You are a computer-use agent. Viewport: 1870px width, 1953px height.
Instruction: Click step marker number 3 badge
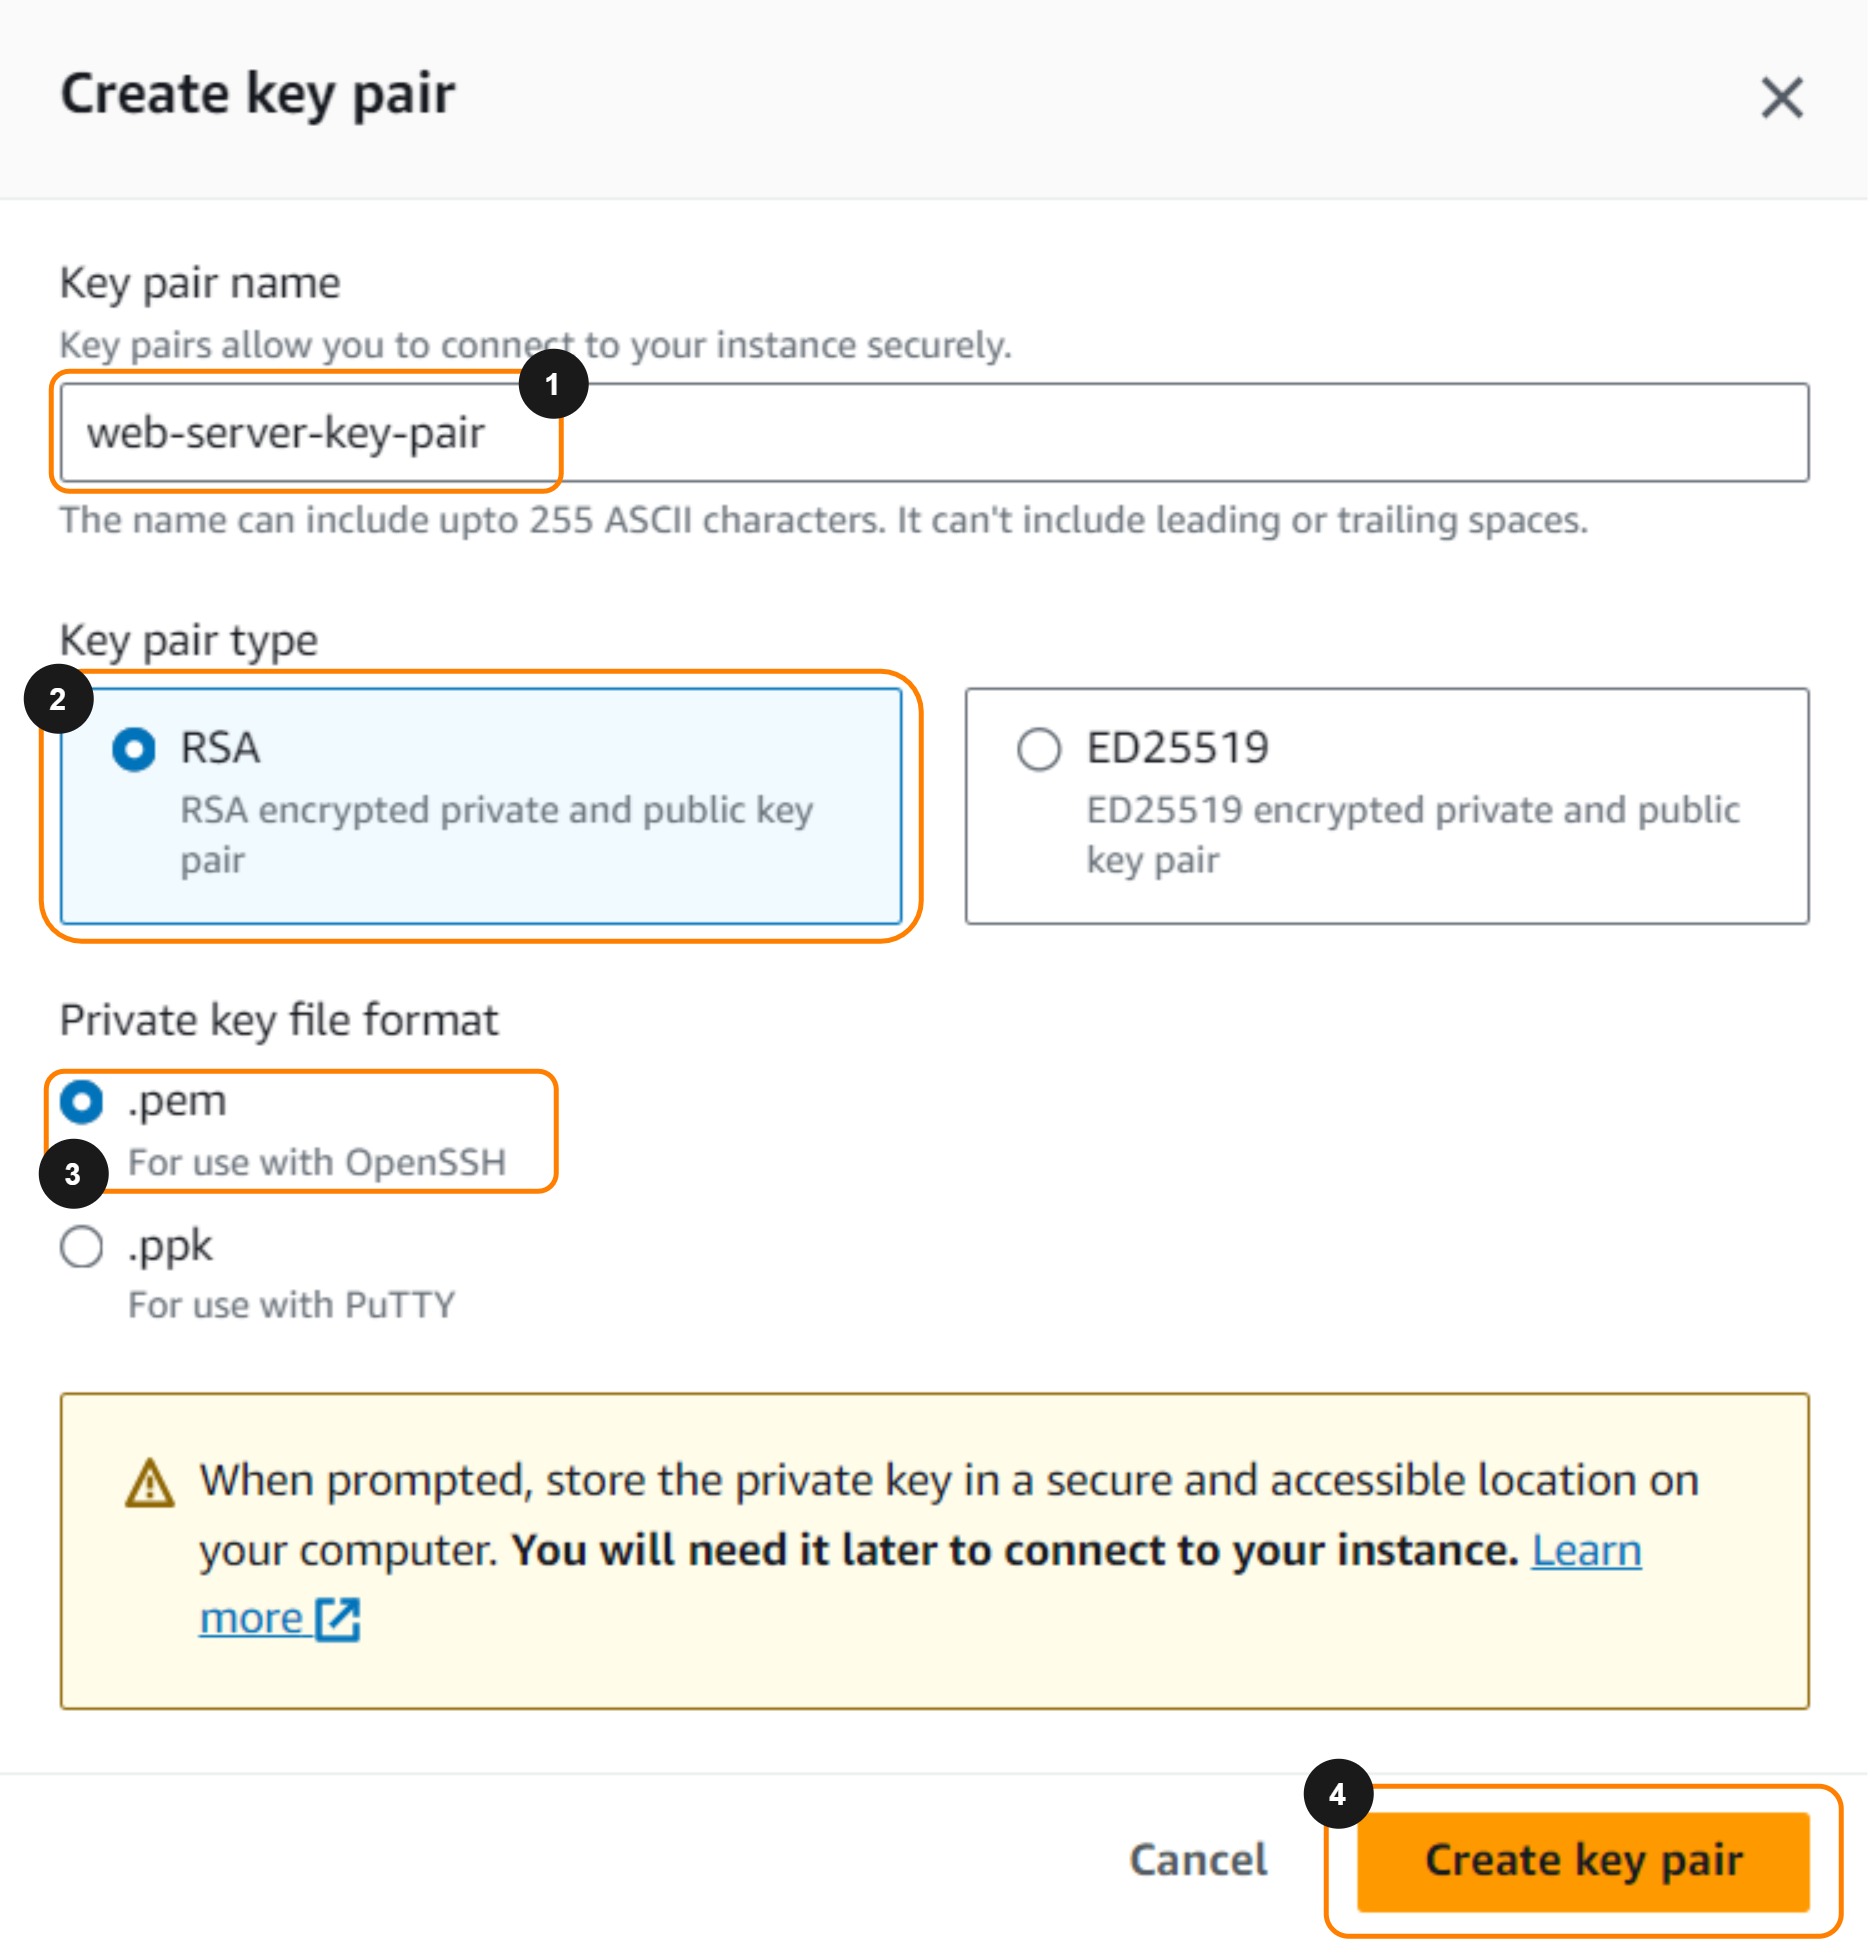tap(73, 1173)
